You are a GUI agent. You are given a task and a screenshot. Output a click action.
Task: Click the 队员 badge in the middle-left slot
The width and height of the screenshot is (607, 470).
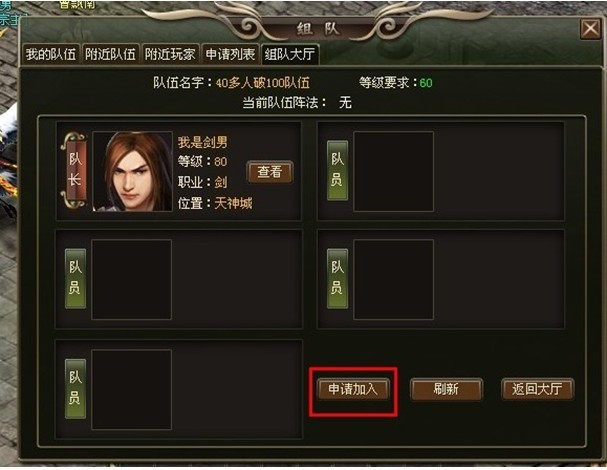pos(75,278)
